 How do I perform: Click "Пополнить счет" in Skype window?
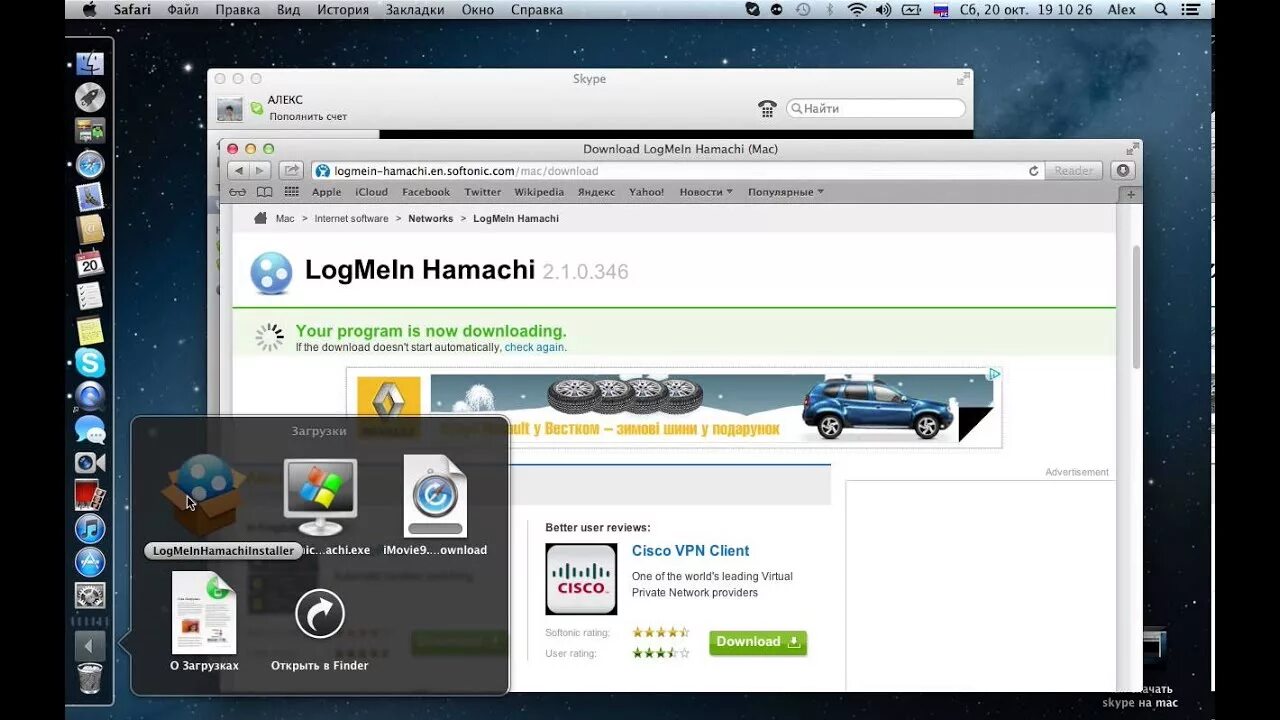(x=308, y=117)
